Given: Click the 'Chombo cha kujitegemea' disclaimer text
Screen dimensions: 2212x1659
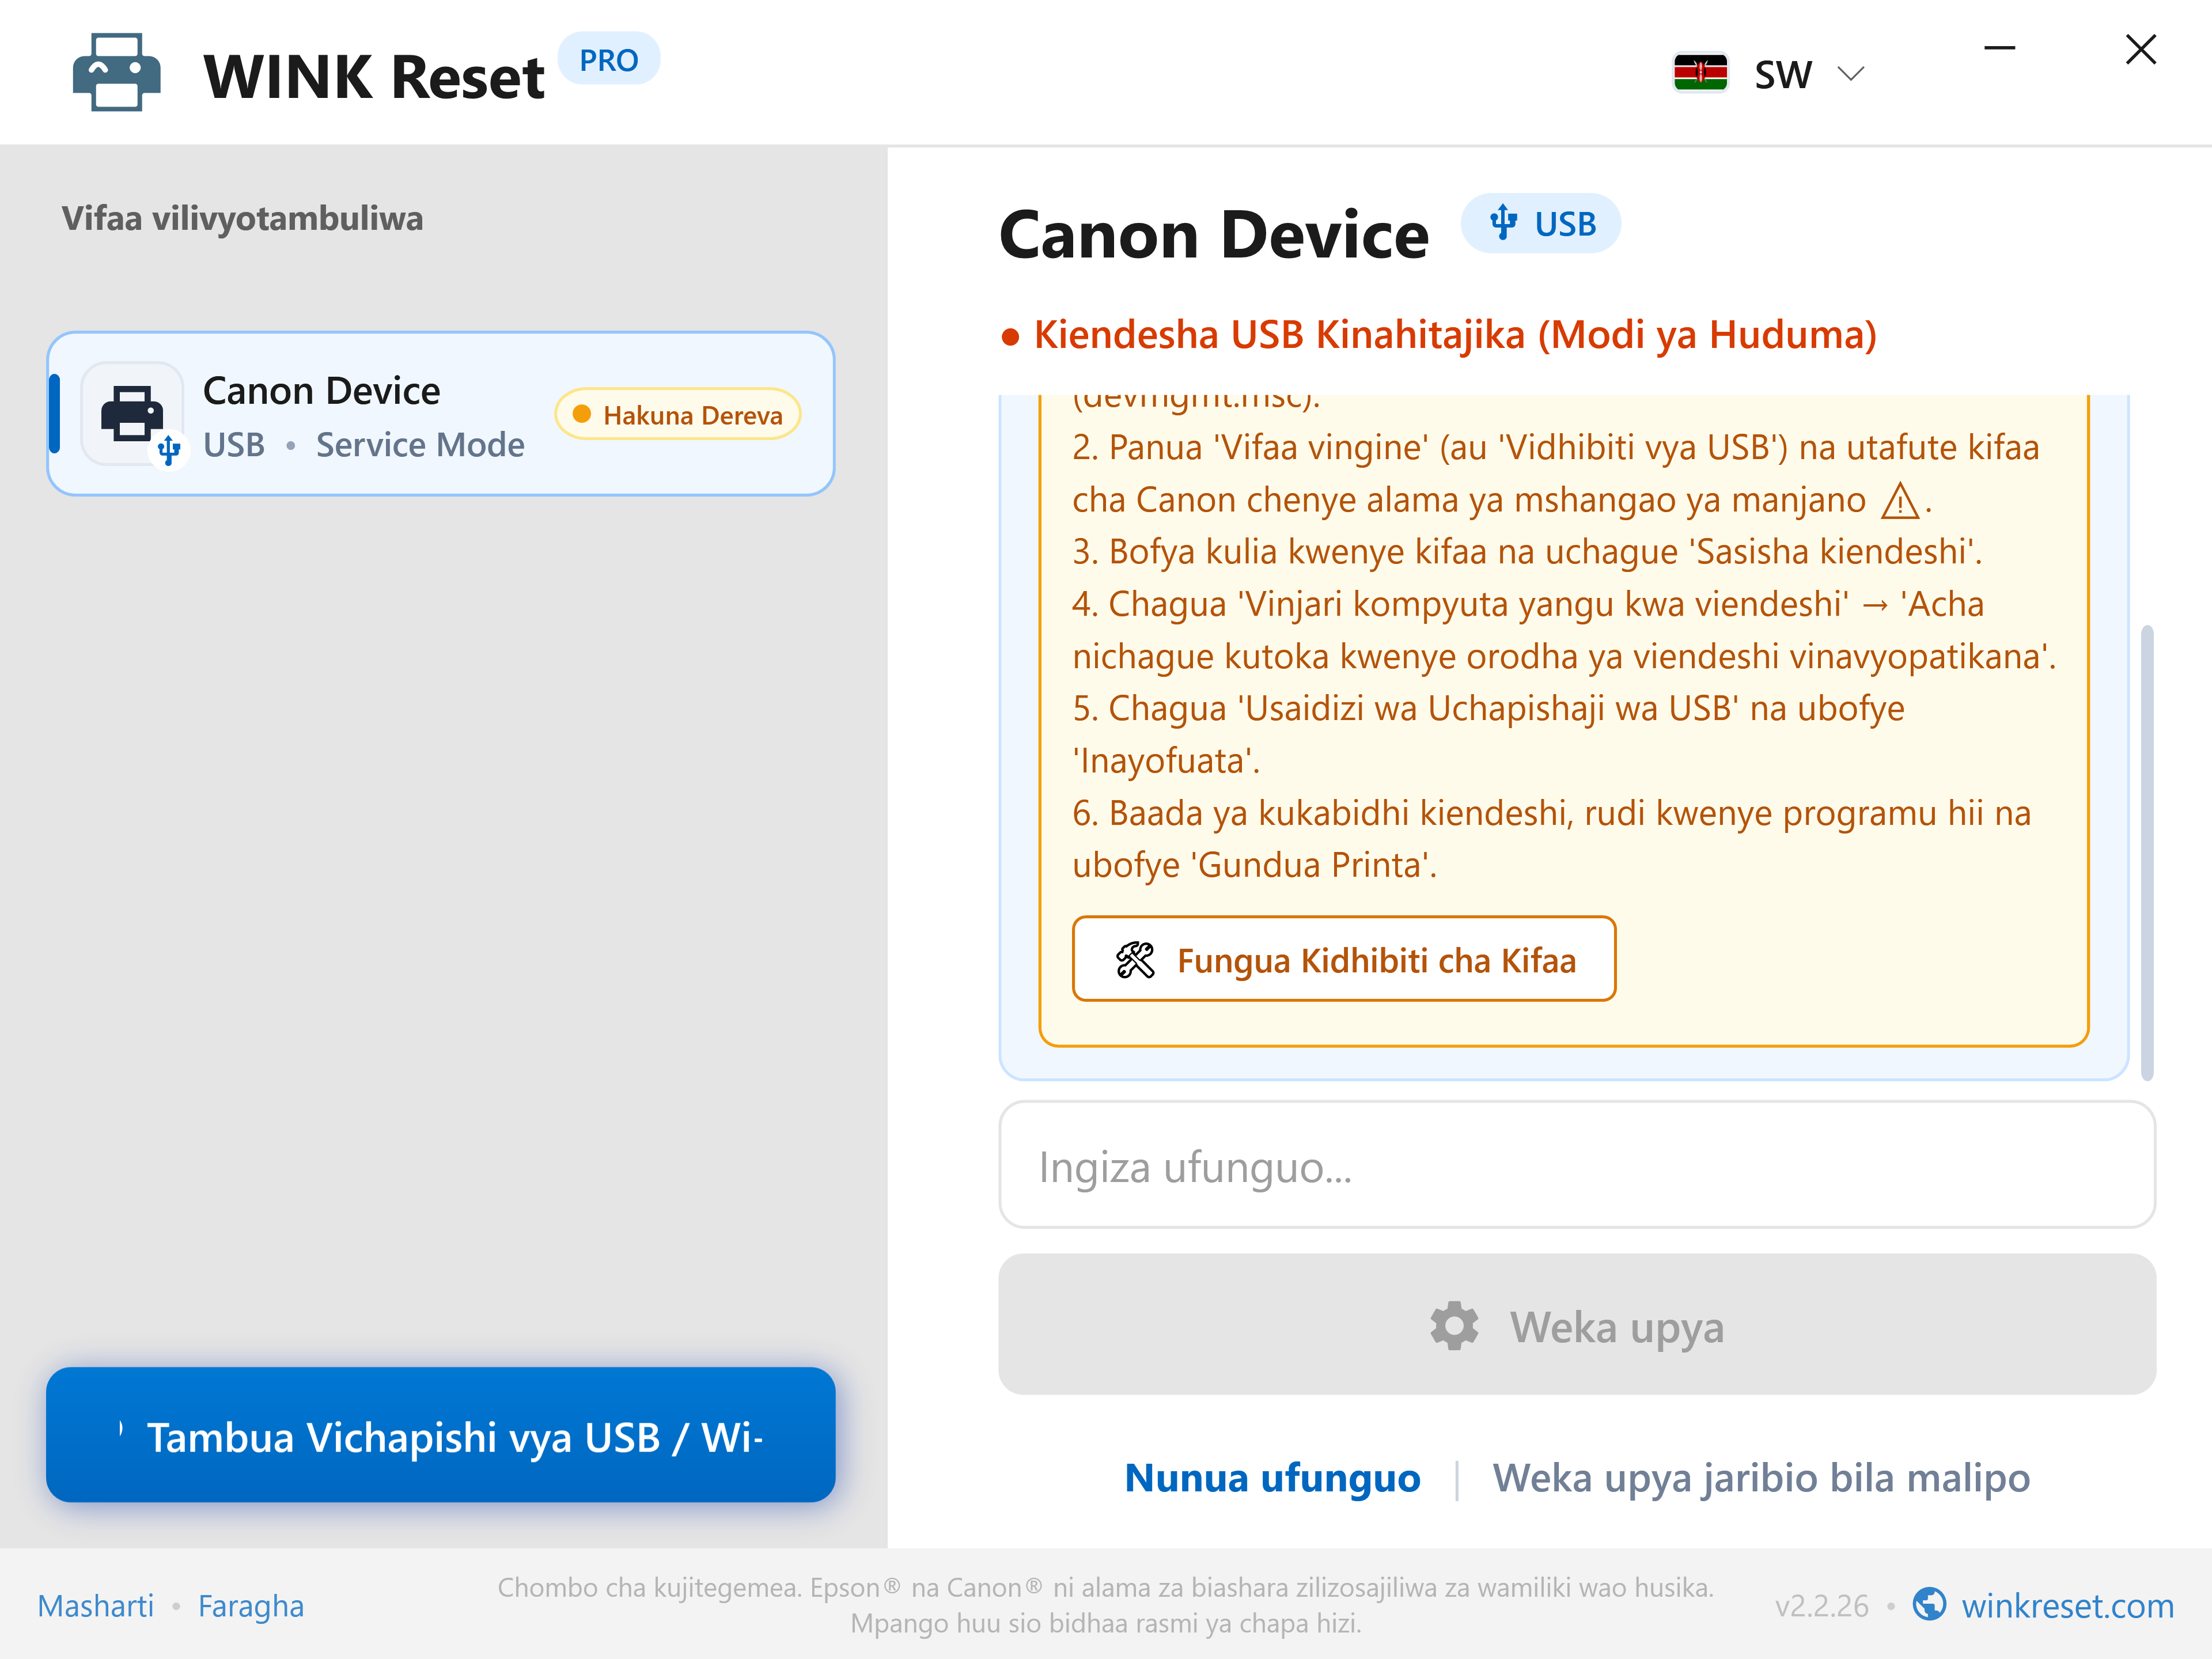Looking at the screenshot, I should pyautogui.click(x=1106, y=1605).
